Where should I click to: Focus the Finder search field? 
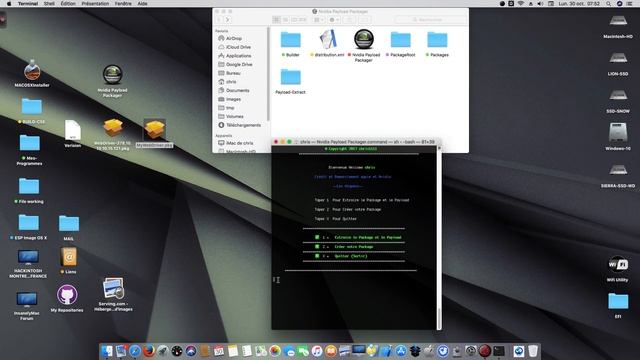point(431,20)
